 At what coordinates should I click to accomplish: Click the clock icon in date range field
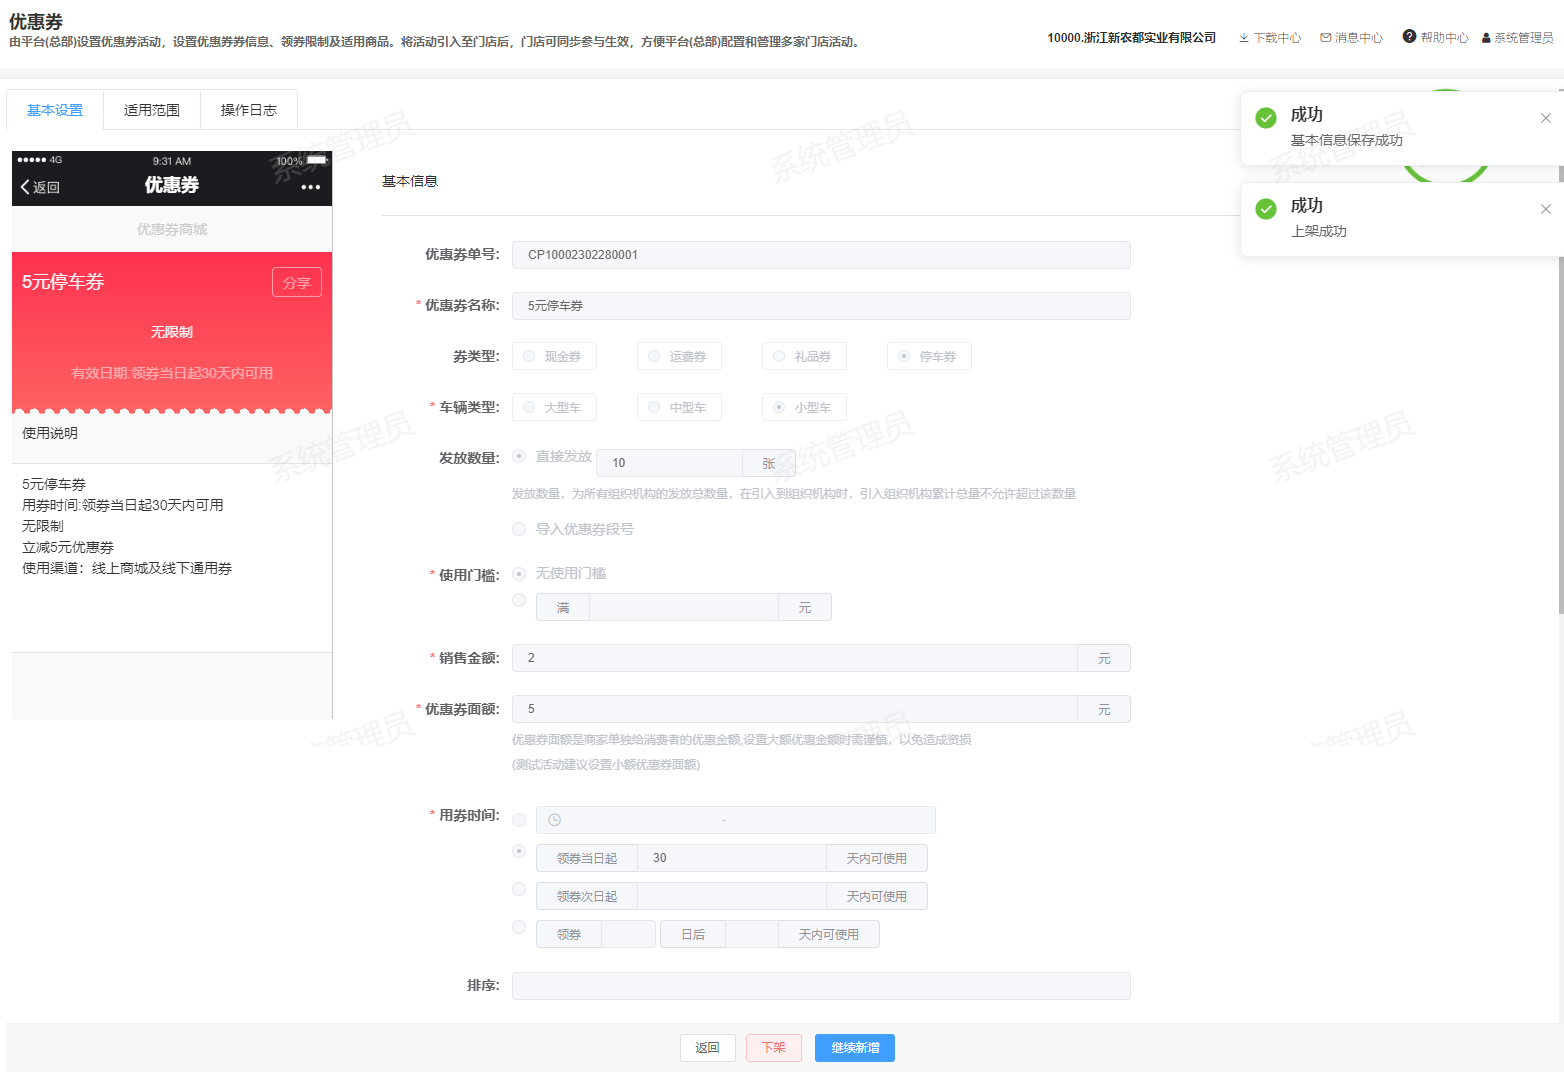(x=554, y=820)
